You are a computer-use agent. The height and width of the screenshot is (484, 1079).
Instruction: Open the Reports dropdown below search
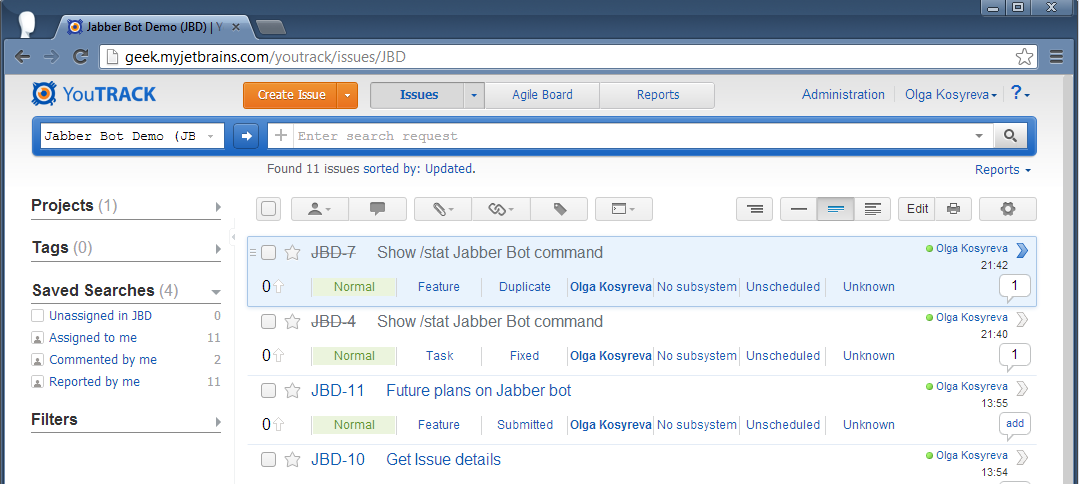1003,169
